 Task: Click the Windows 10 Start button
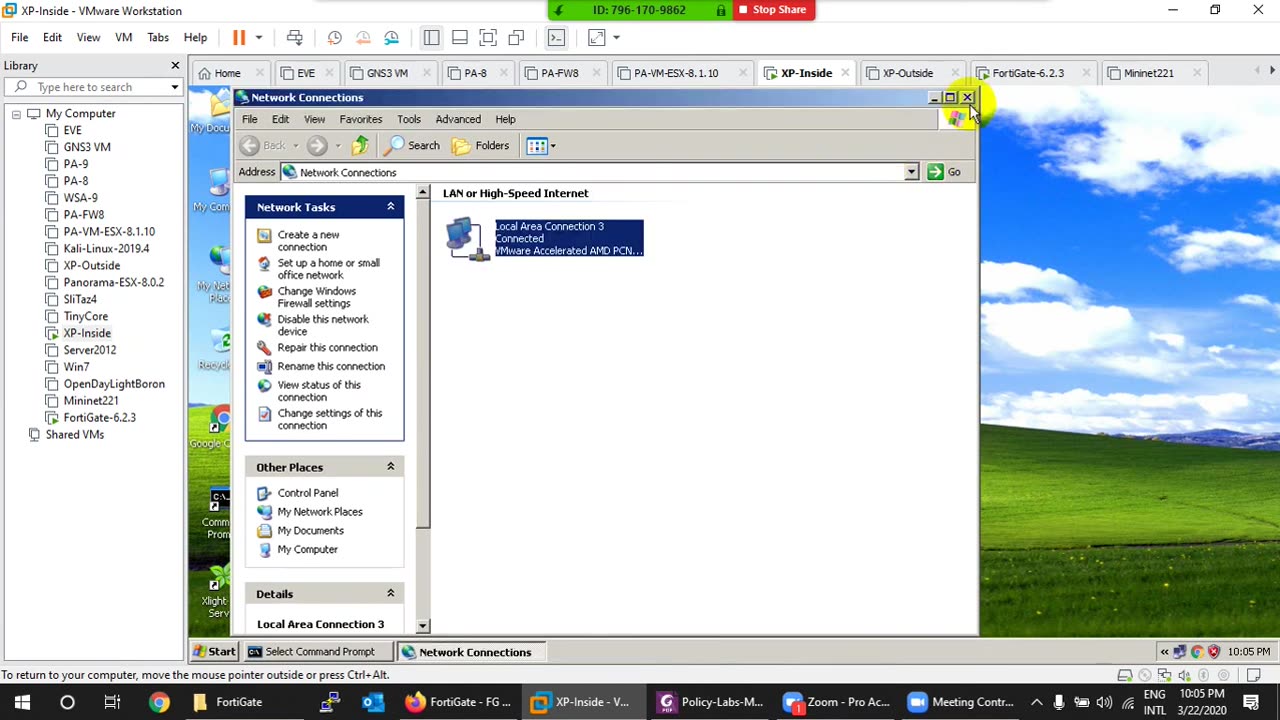[x=22, y=702]
